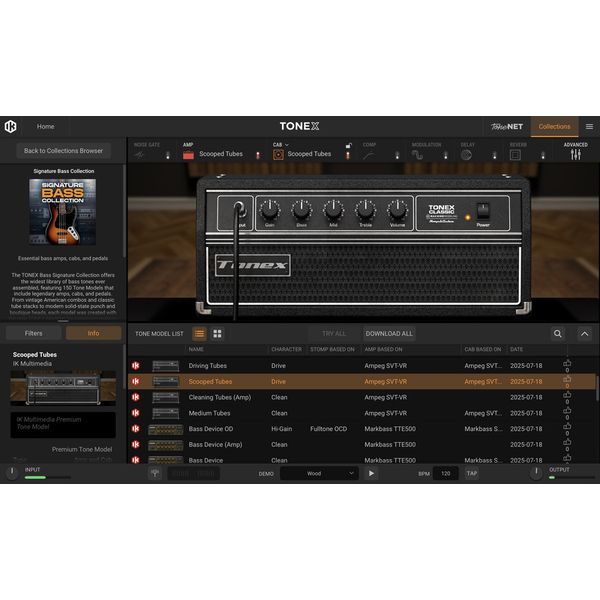600x600 pixels.
Task: Switch to list view of tone models
Action: 199,333
